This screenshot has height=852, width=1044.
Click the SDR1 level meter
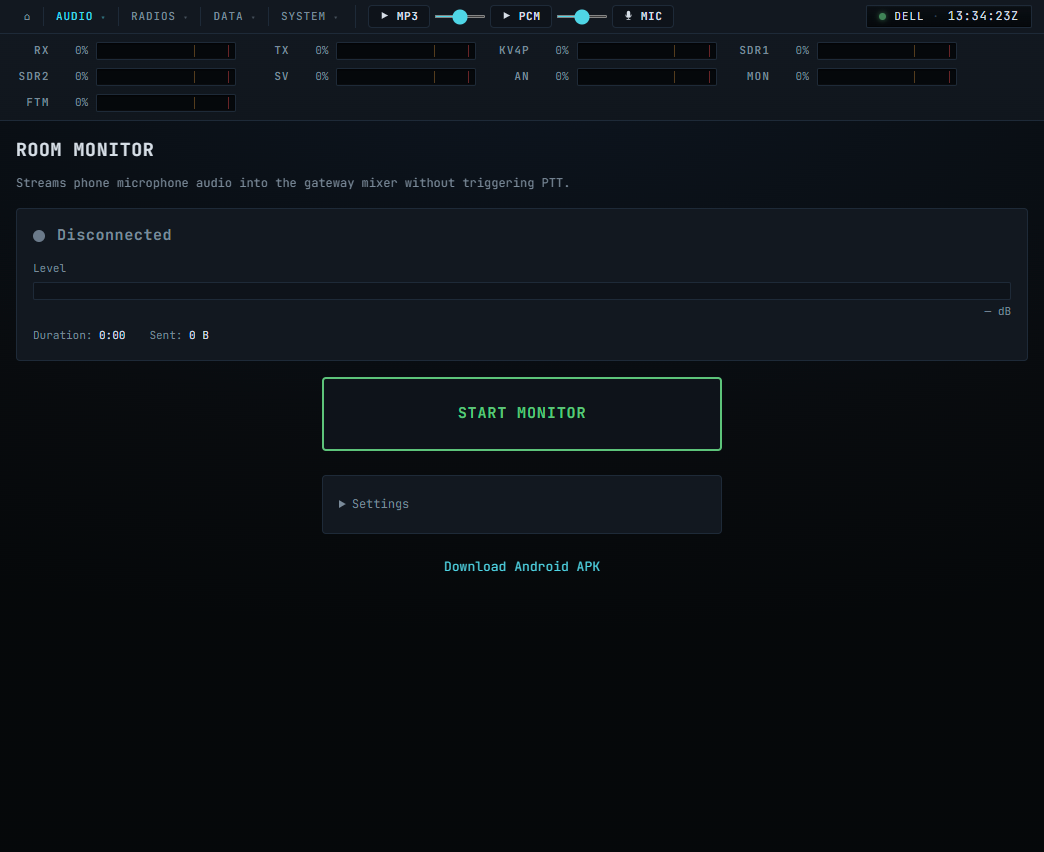(887, 51)
